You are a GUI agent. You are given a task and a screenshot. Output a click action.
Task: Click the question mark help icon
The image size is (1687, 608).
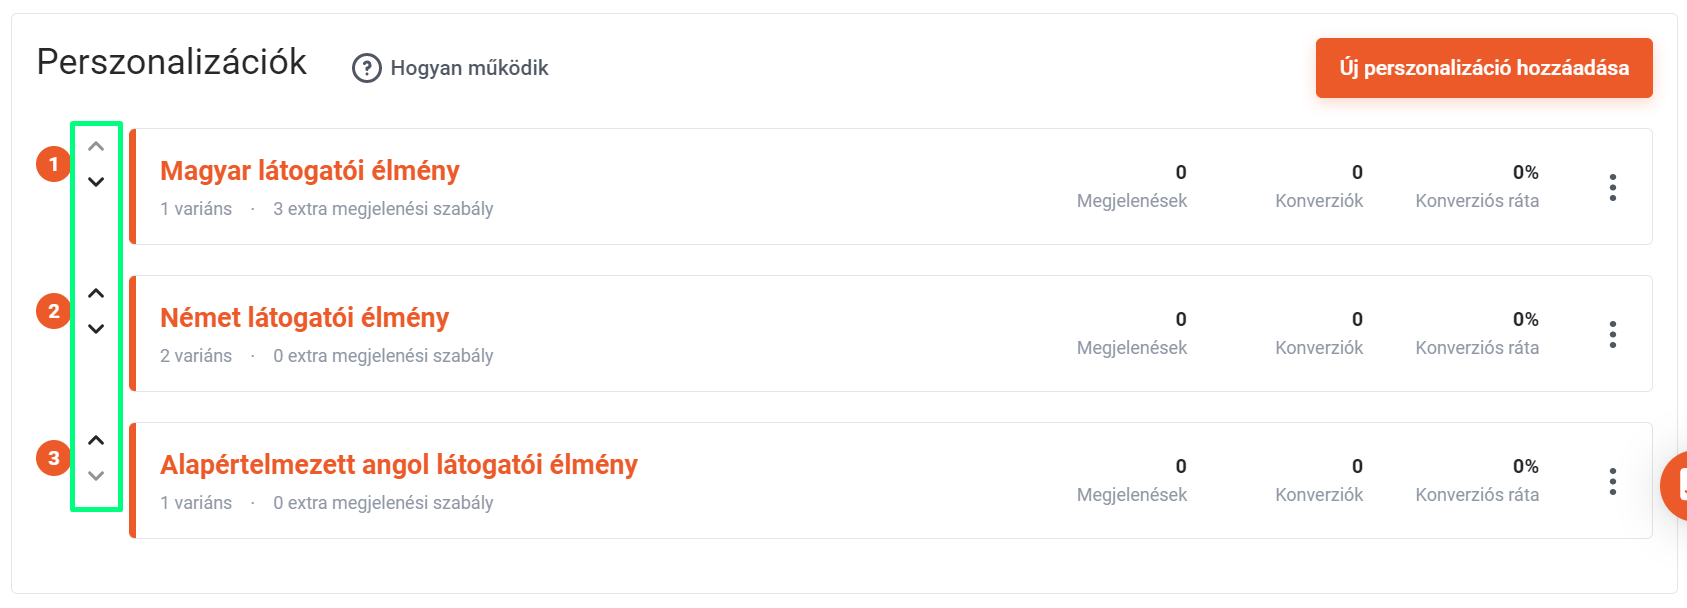(x=367, y=68)
